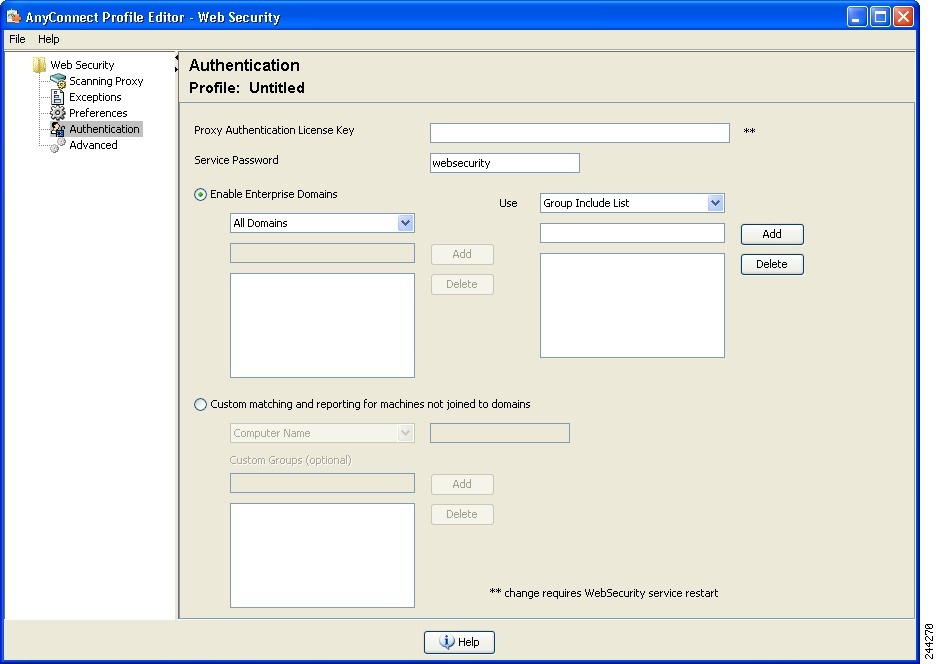Click the Authentication tree icon
This screenshot has width=937, height=664.
[x=57, y=129]
